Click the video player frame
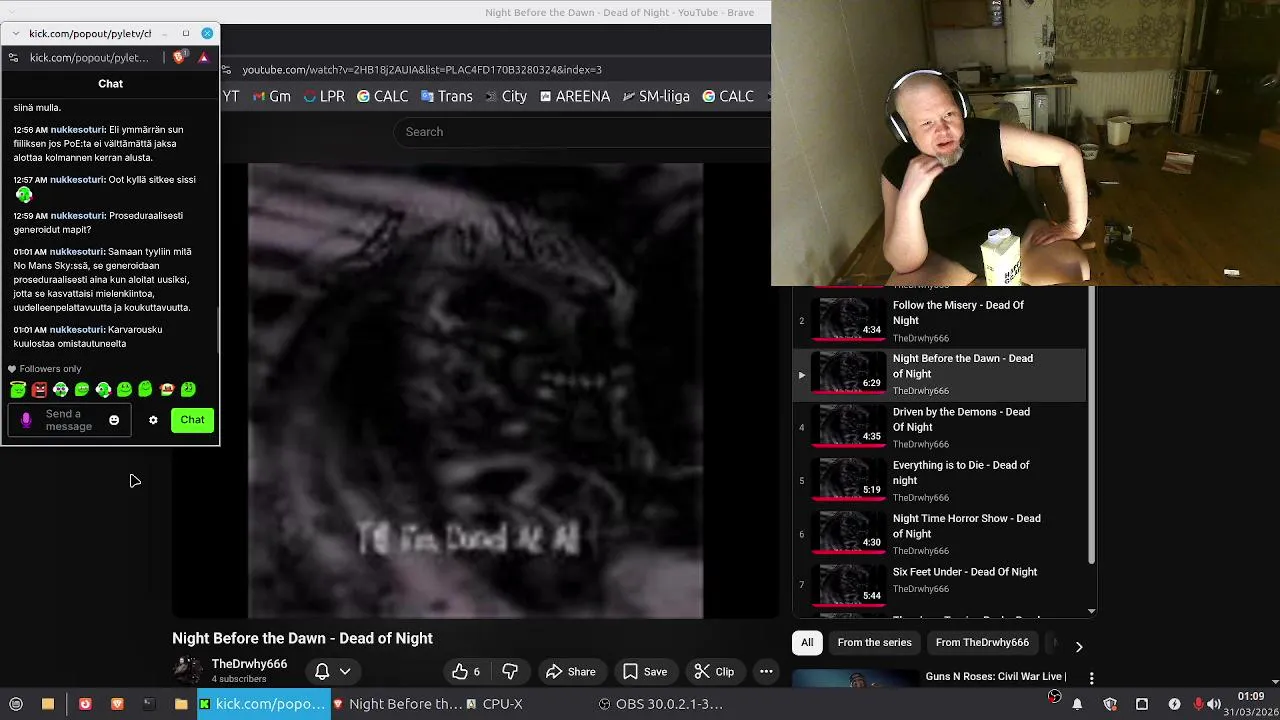 (x=475, y=391)
